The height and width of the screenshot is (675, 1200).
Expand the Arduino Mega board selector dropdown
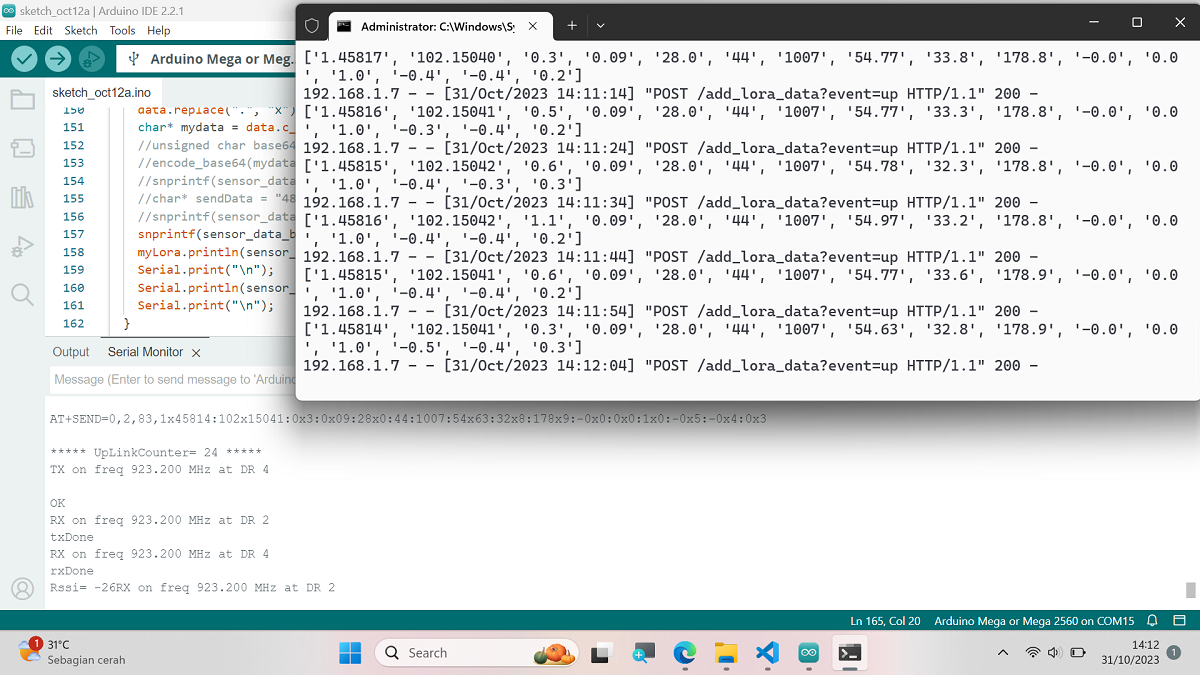pyautogui.click(x=210, y=59)
